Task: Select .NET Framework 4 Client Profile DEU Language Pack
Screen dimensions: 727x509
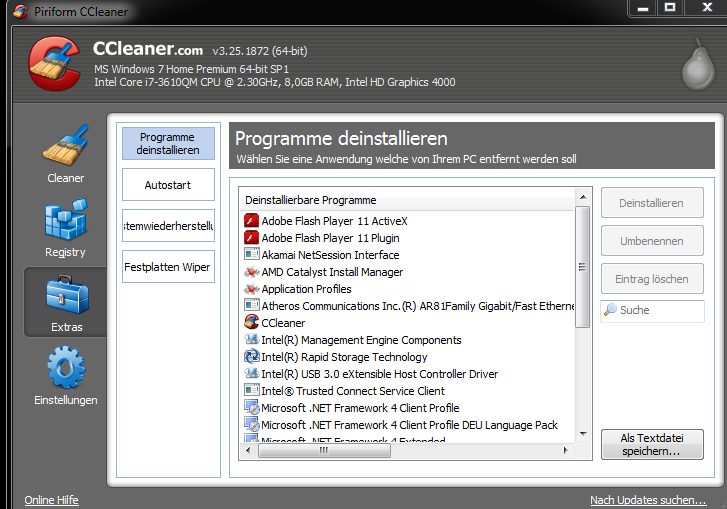Action: pos(408,425)
